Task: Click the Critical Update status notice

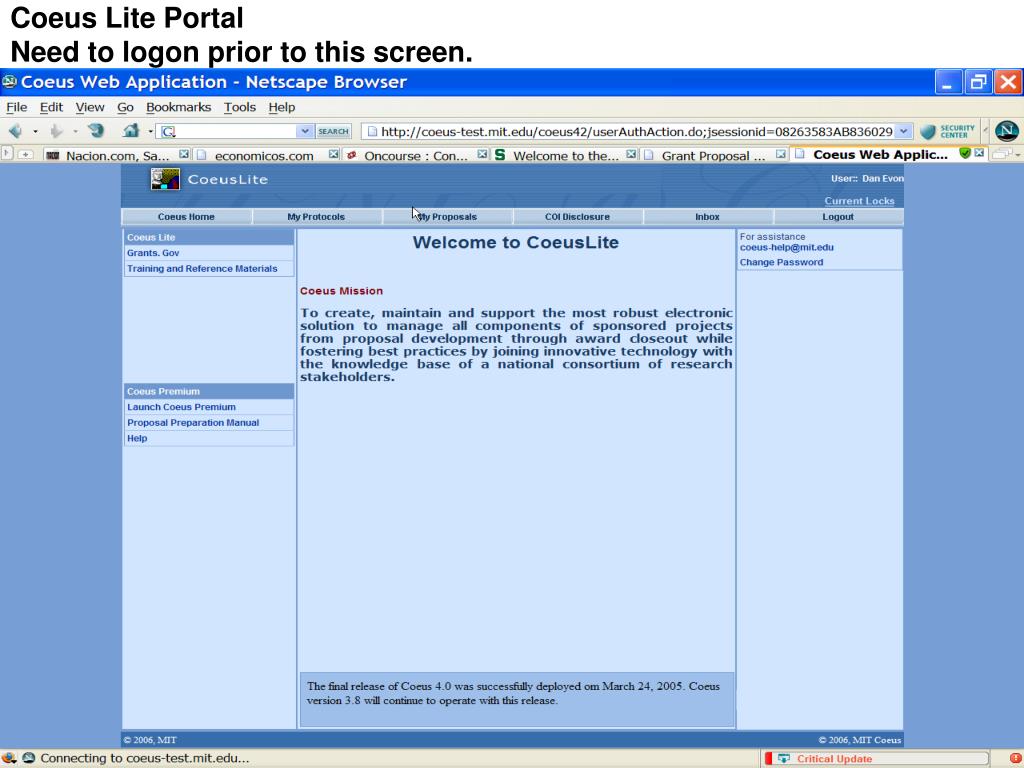Action: tap(875, 758)
